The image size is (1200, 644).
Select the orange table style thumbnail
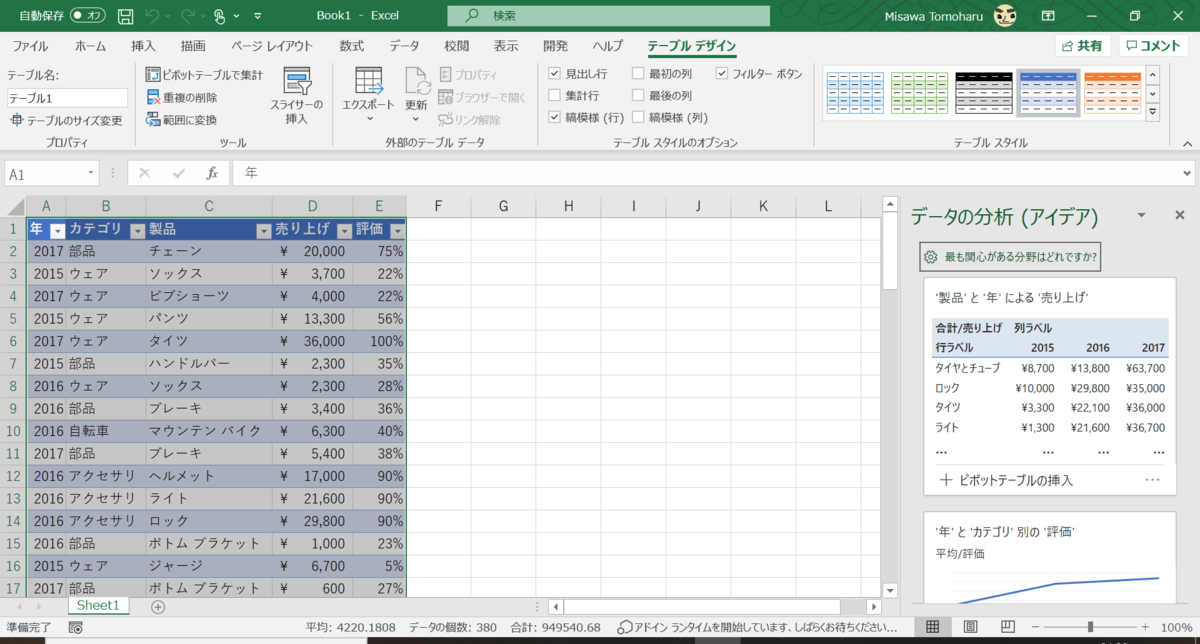click(x=1112, y=92)
